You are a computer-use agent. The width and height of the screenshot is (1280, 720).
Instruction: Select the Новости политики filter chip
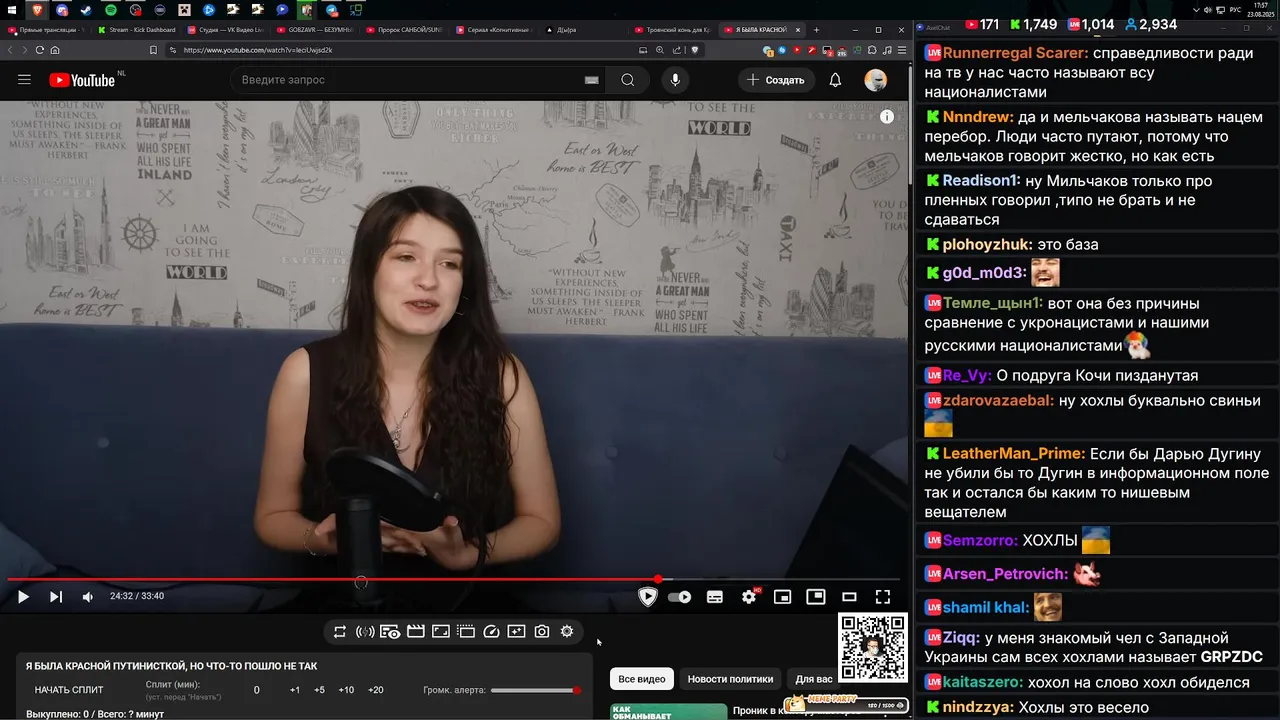click(730, 679)
